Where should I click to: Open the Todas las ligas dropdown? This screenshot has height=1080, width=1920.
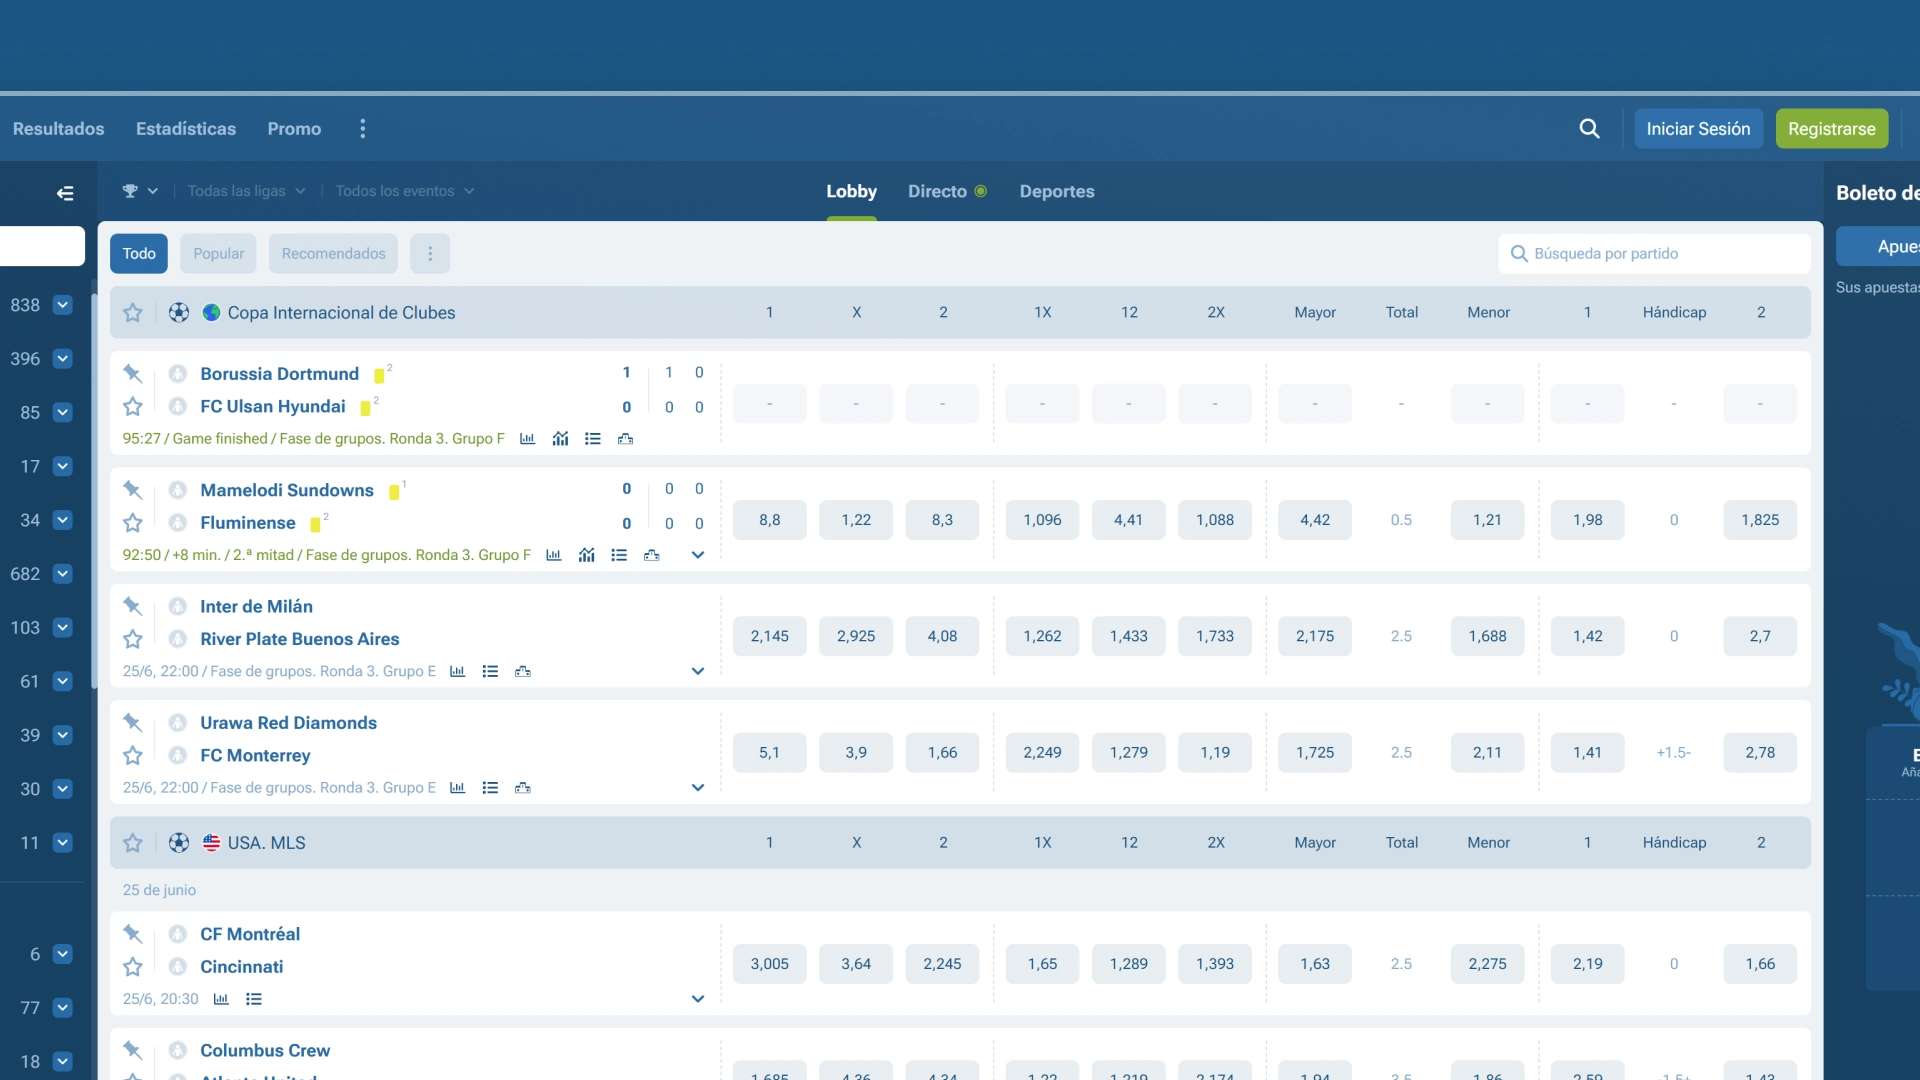pos(246,191)
